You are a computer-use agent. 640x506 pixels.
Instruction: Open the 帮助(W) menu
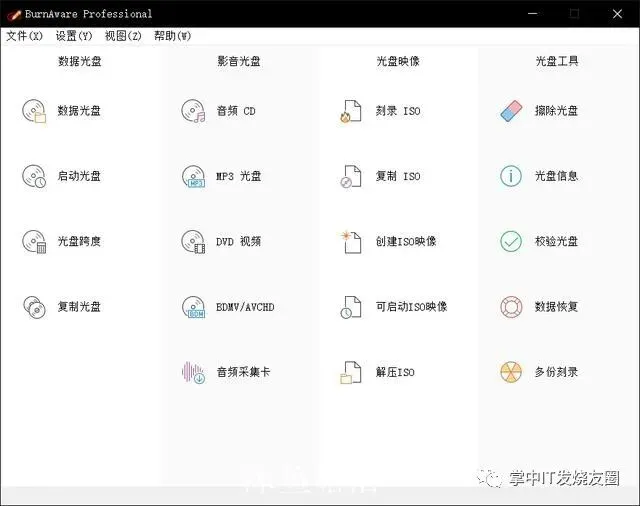click(172, 36)
